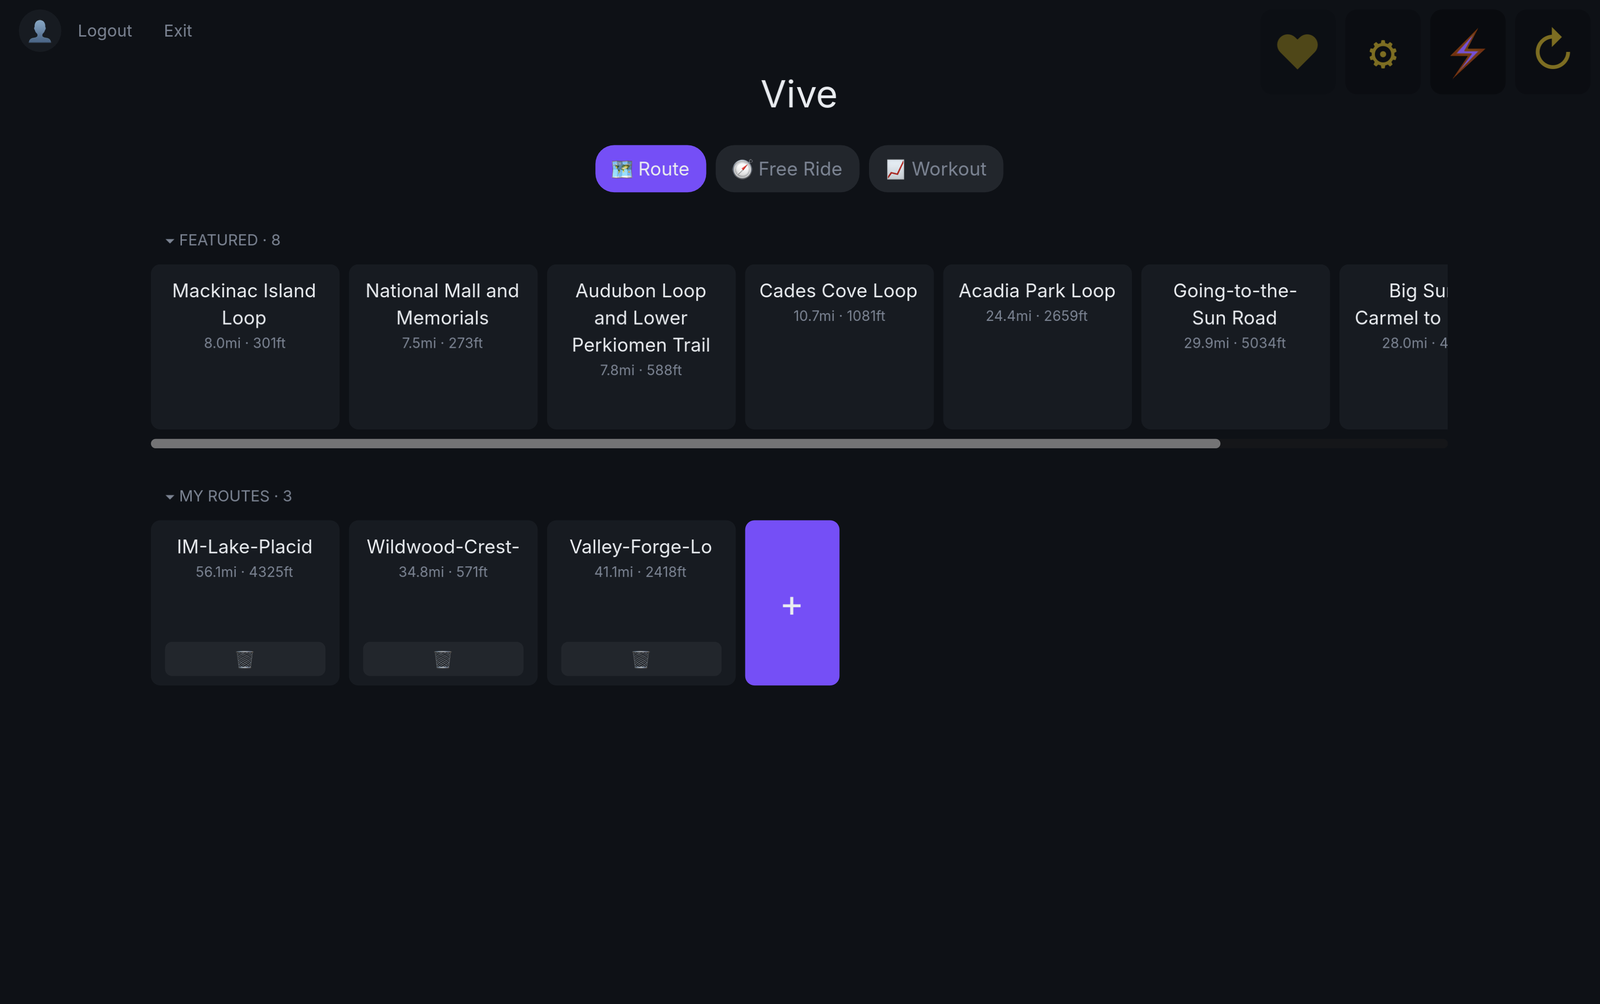Click the user profile avatar icon

(x=40, y=31)
